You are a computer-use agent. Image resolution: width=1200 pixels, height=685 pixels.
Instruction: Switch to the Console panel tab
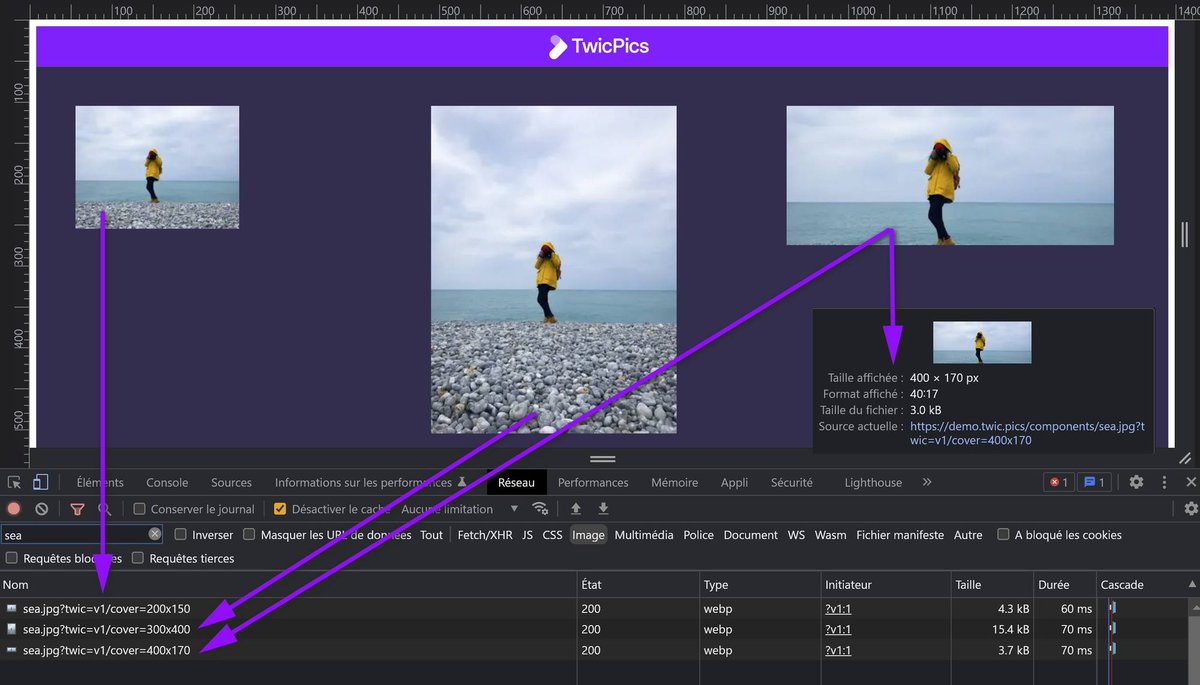point(166,482)
